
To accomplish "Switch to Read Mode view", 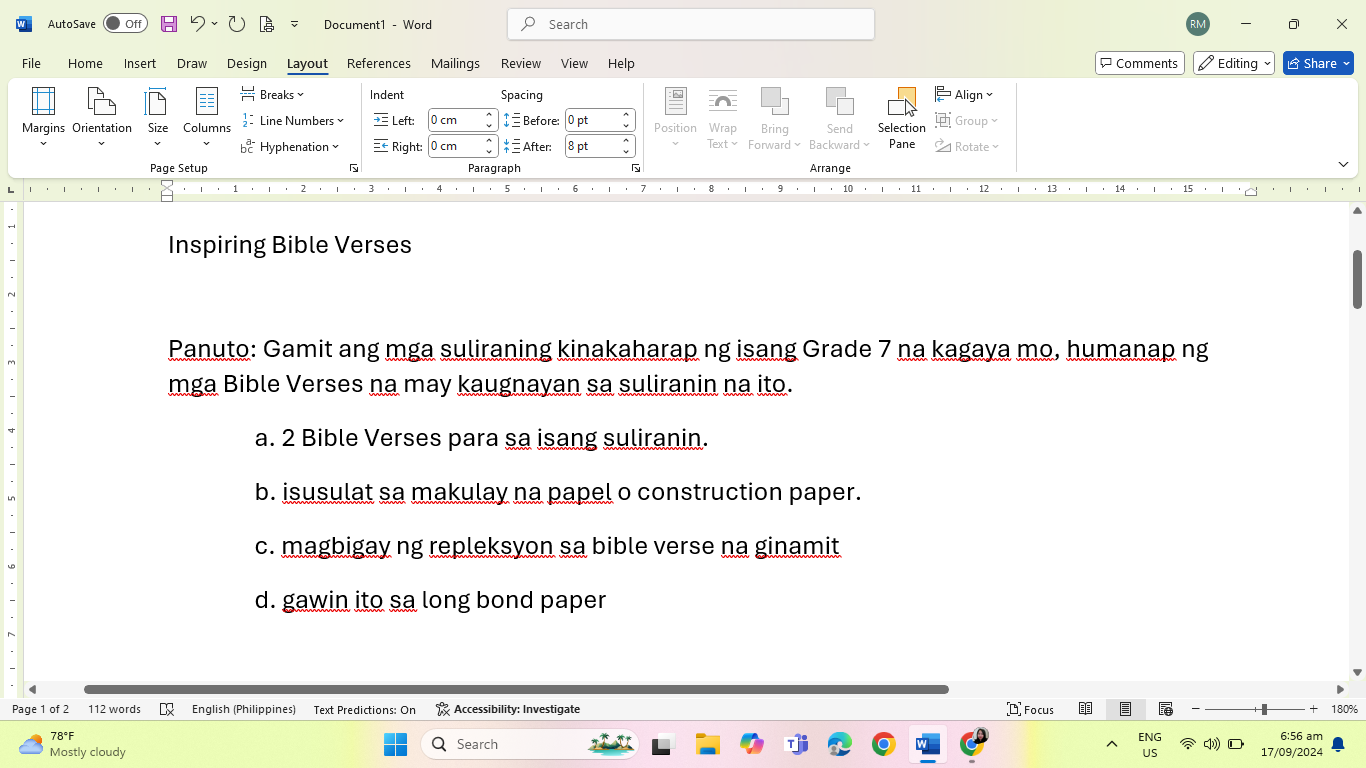I will pos(1085,709).
